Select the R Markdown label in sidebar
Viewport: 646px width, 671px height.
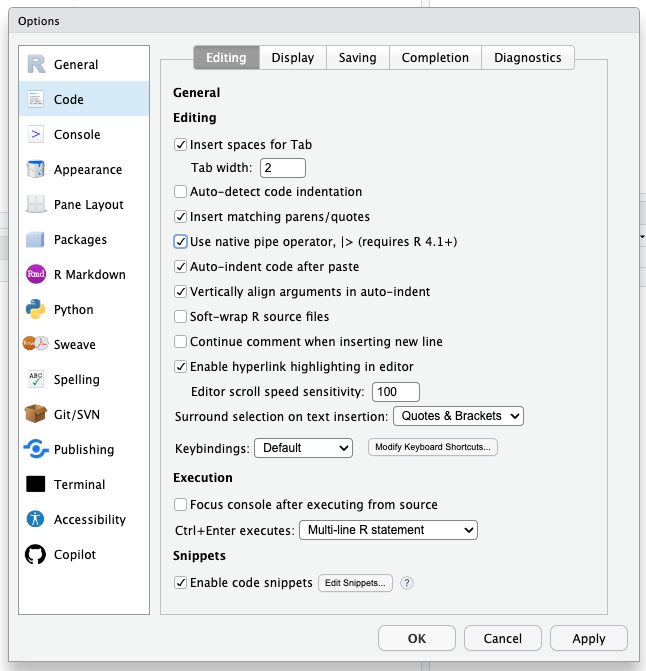pos(90,274)
